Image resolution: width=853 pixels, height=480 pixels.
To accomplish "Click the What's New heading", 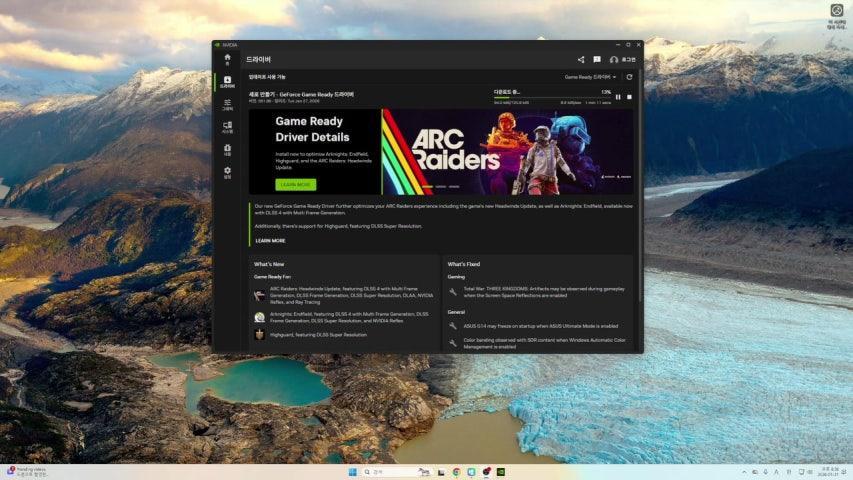I will 269,264.
